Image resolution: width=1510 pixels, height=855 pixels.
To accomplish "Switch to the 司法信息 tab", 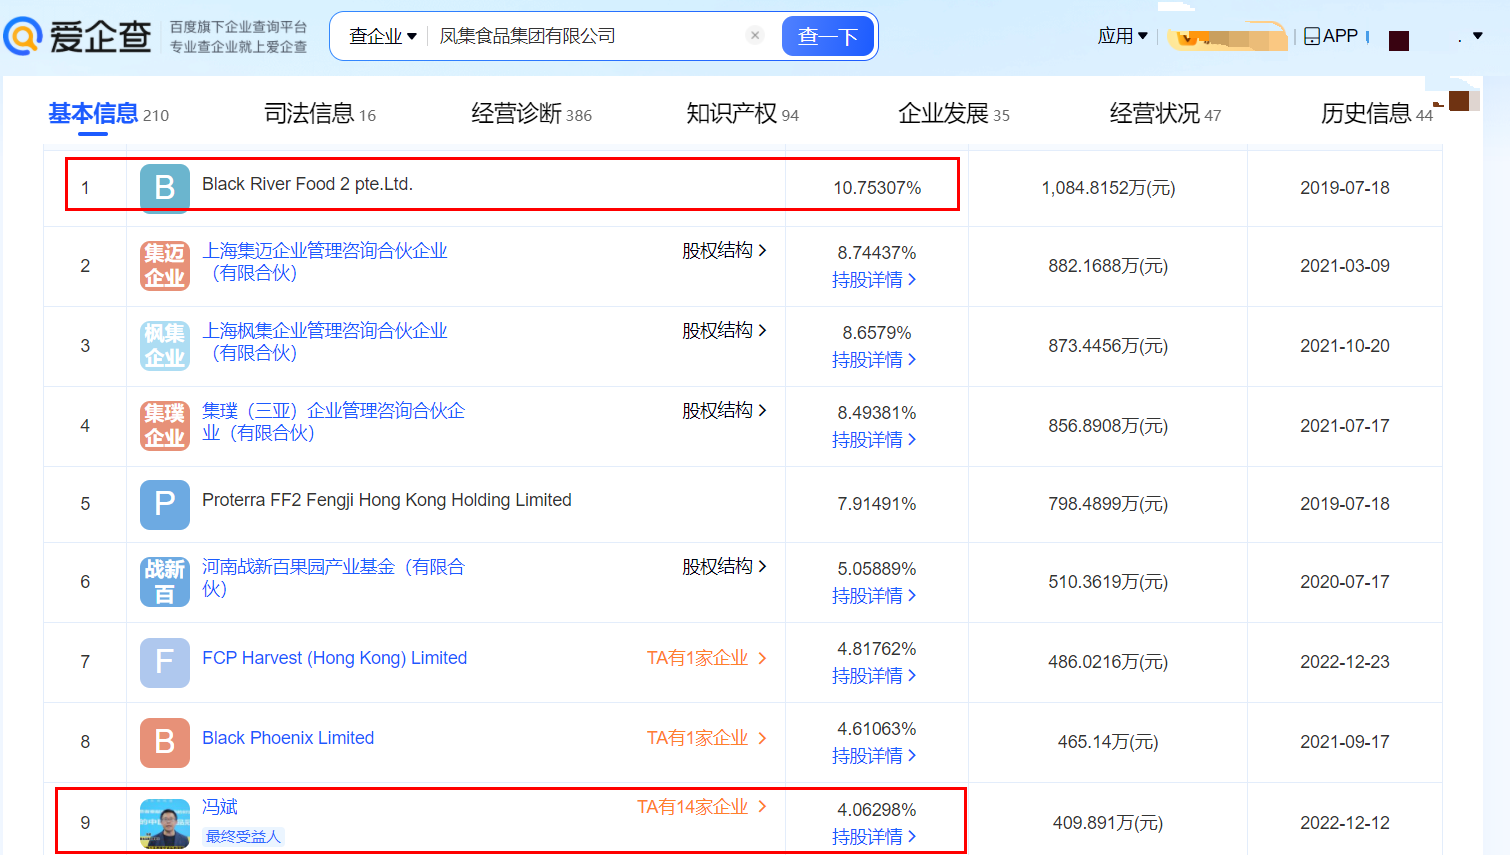I will [x=319, y=114].
